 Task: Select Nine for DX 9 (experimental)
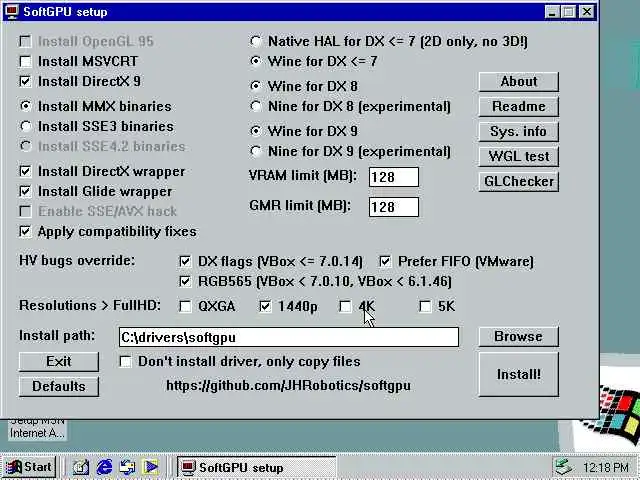click(256, 151)
